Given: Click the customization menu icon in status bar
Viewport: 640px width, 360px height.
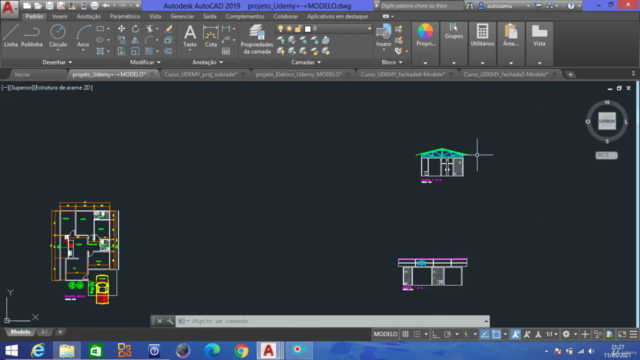Looking at the screenshot, I should [633, 334].
